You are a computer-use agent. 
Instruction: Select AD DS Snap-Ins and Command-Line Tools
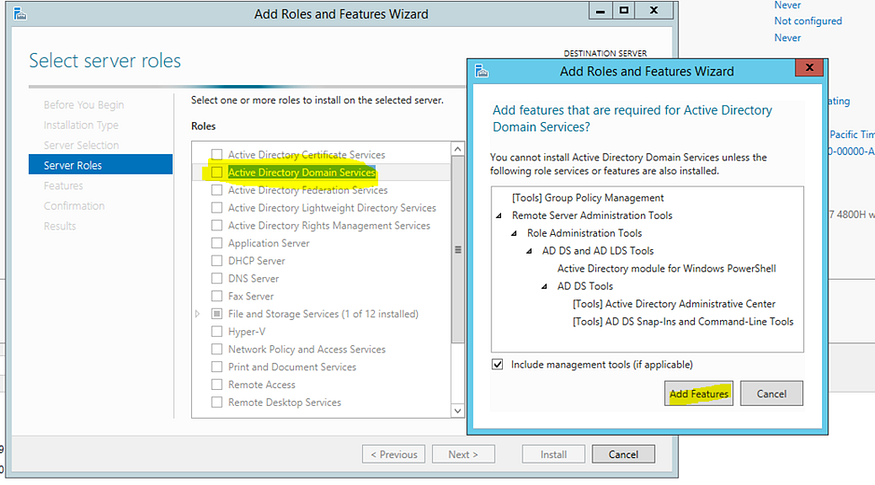(682, 321)
